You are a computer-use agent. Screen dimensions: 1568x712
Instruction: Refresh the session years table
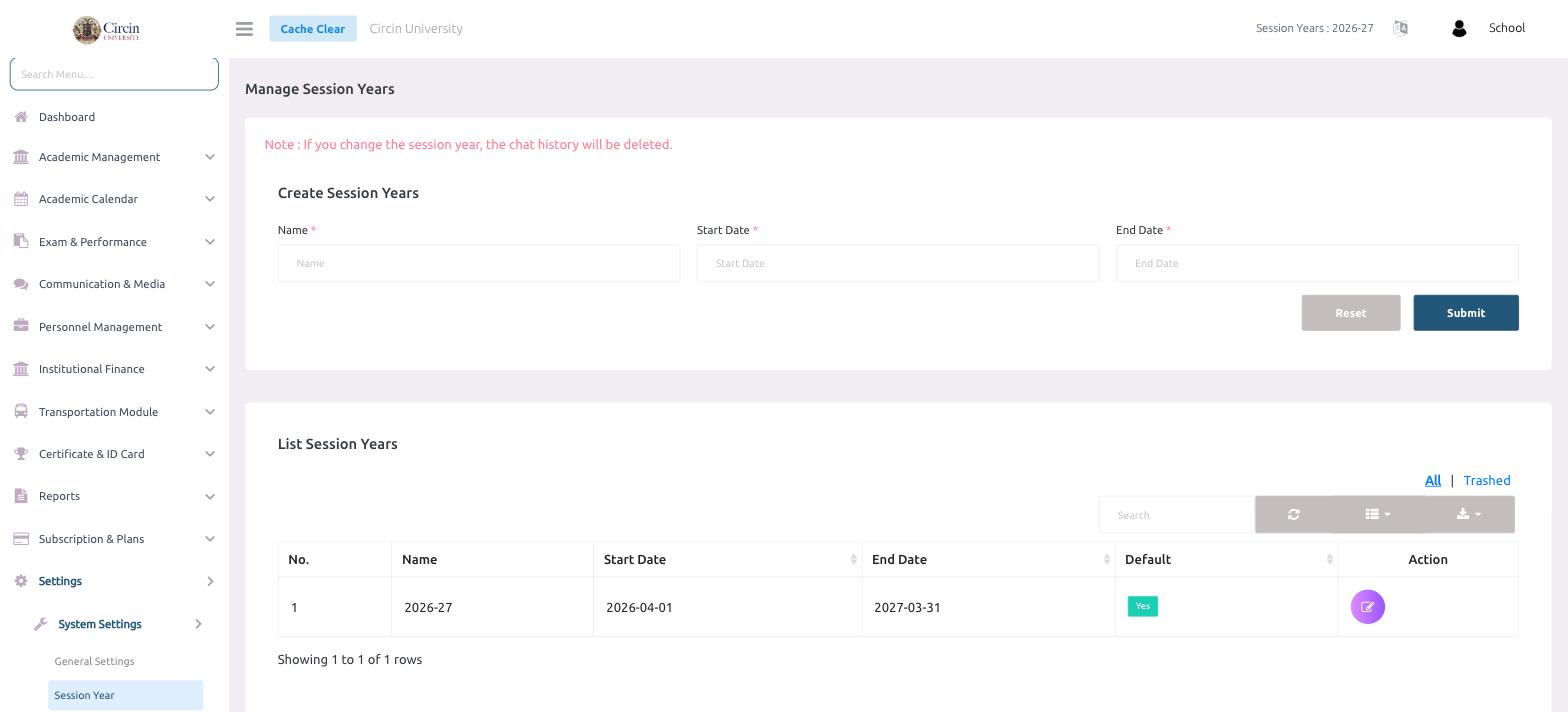point(1293,514)
